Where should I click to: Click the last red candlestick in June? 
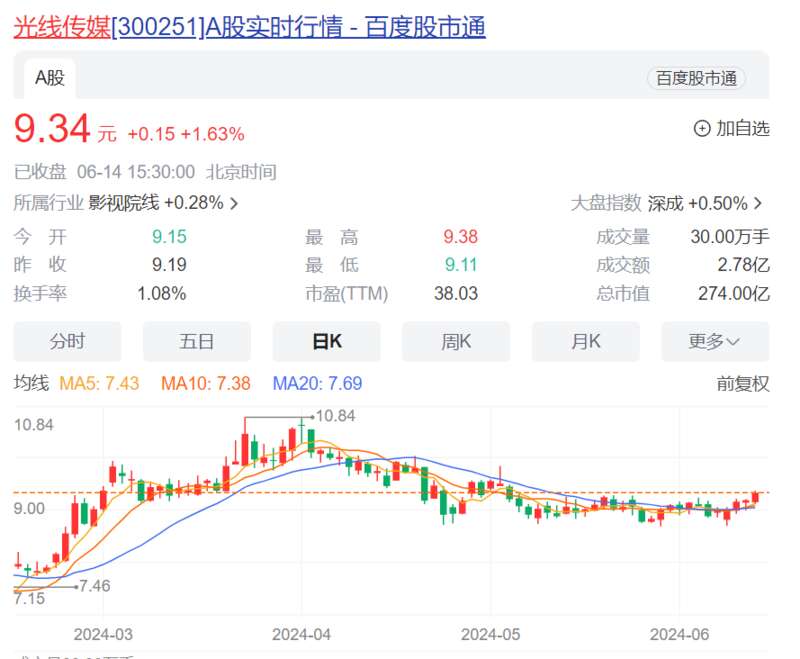[x=756, y=497]
